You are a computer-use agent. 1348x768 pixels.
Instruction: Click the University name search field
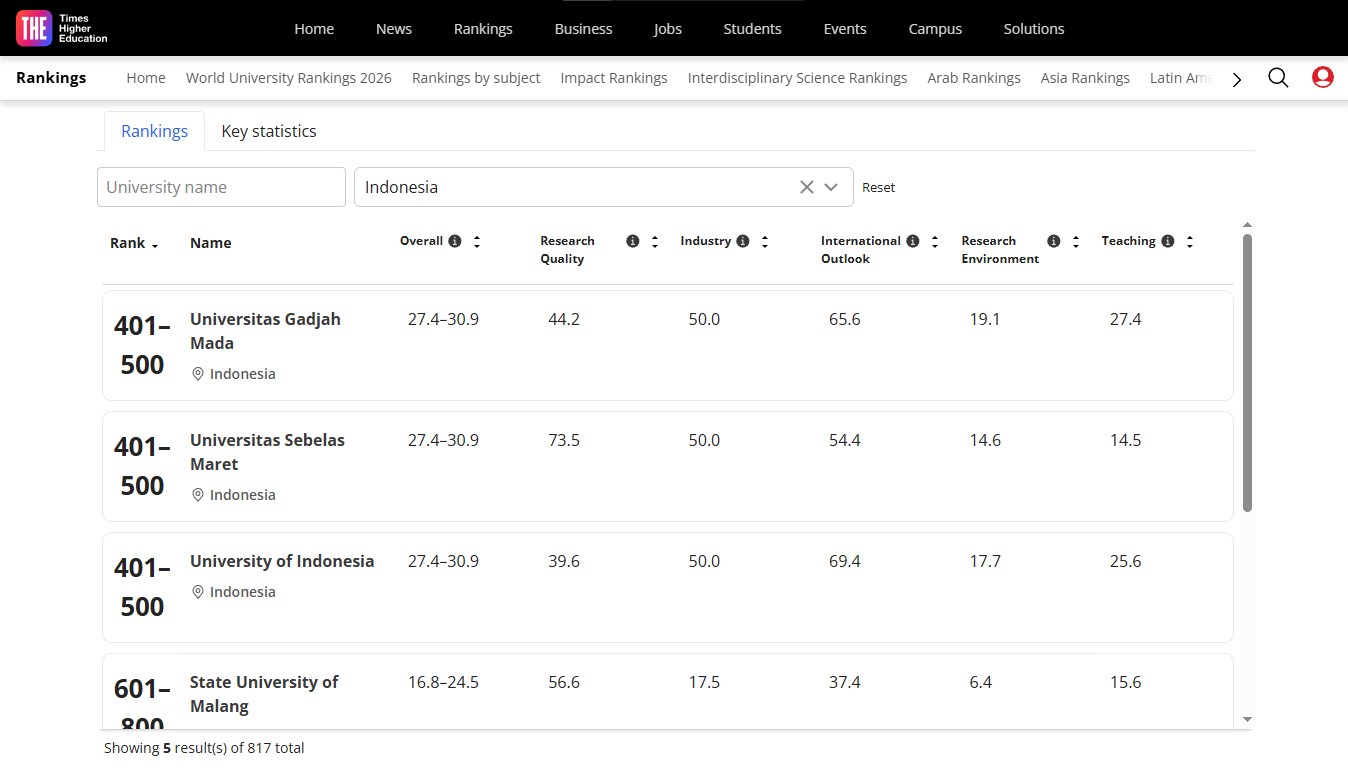click(221, 187)
